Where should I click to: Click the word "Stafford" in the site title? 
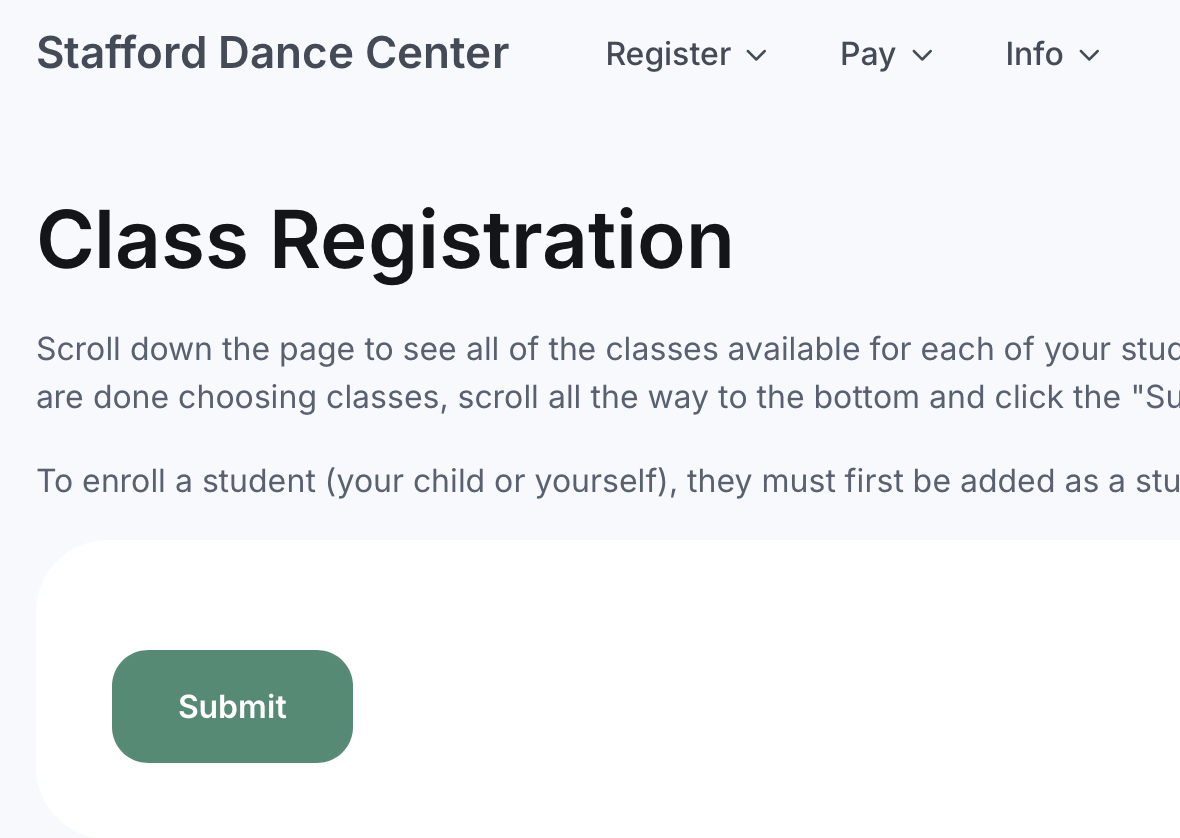pyautogui.click(x=121, y=53)
